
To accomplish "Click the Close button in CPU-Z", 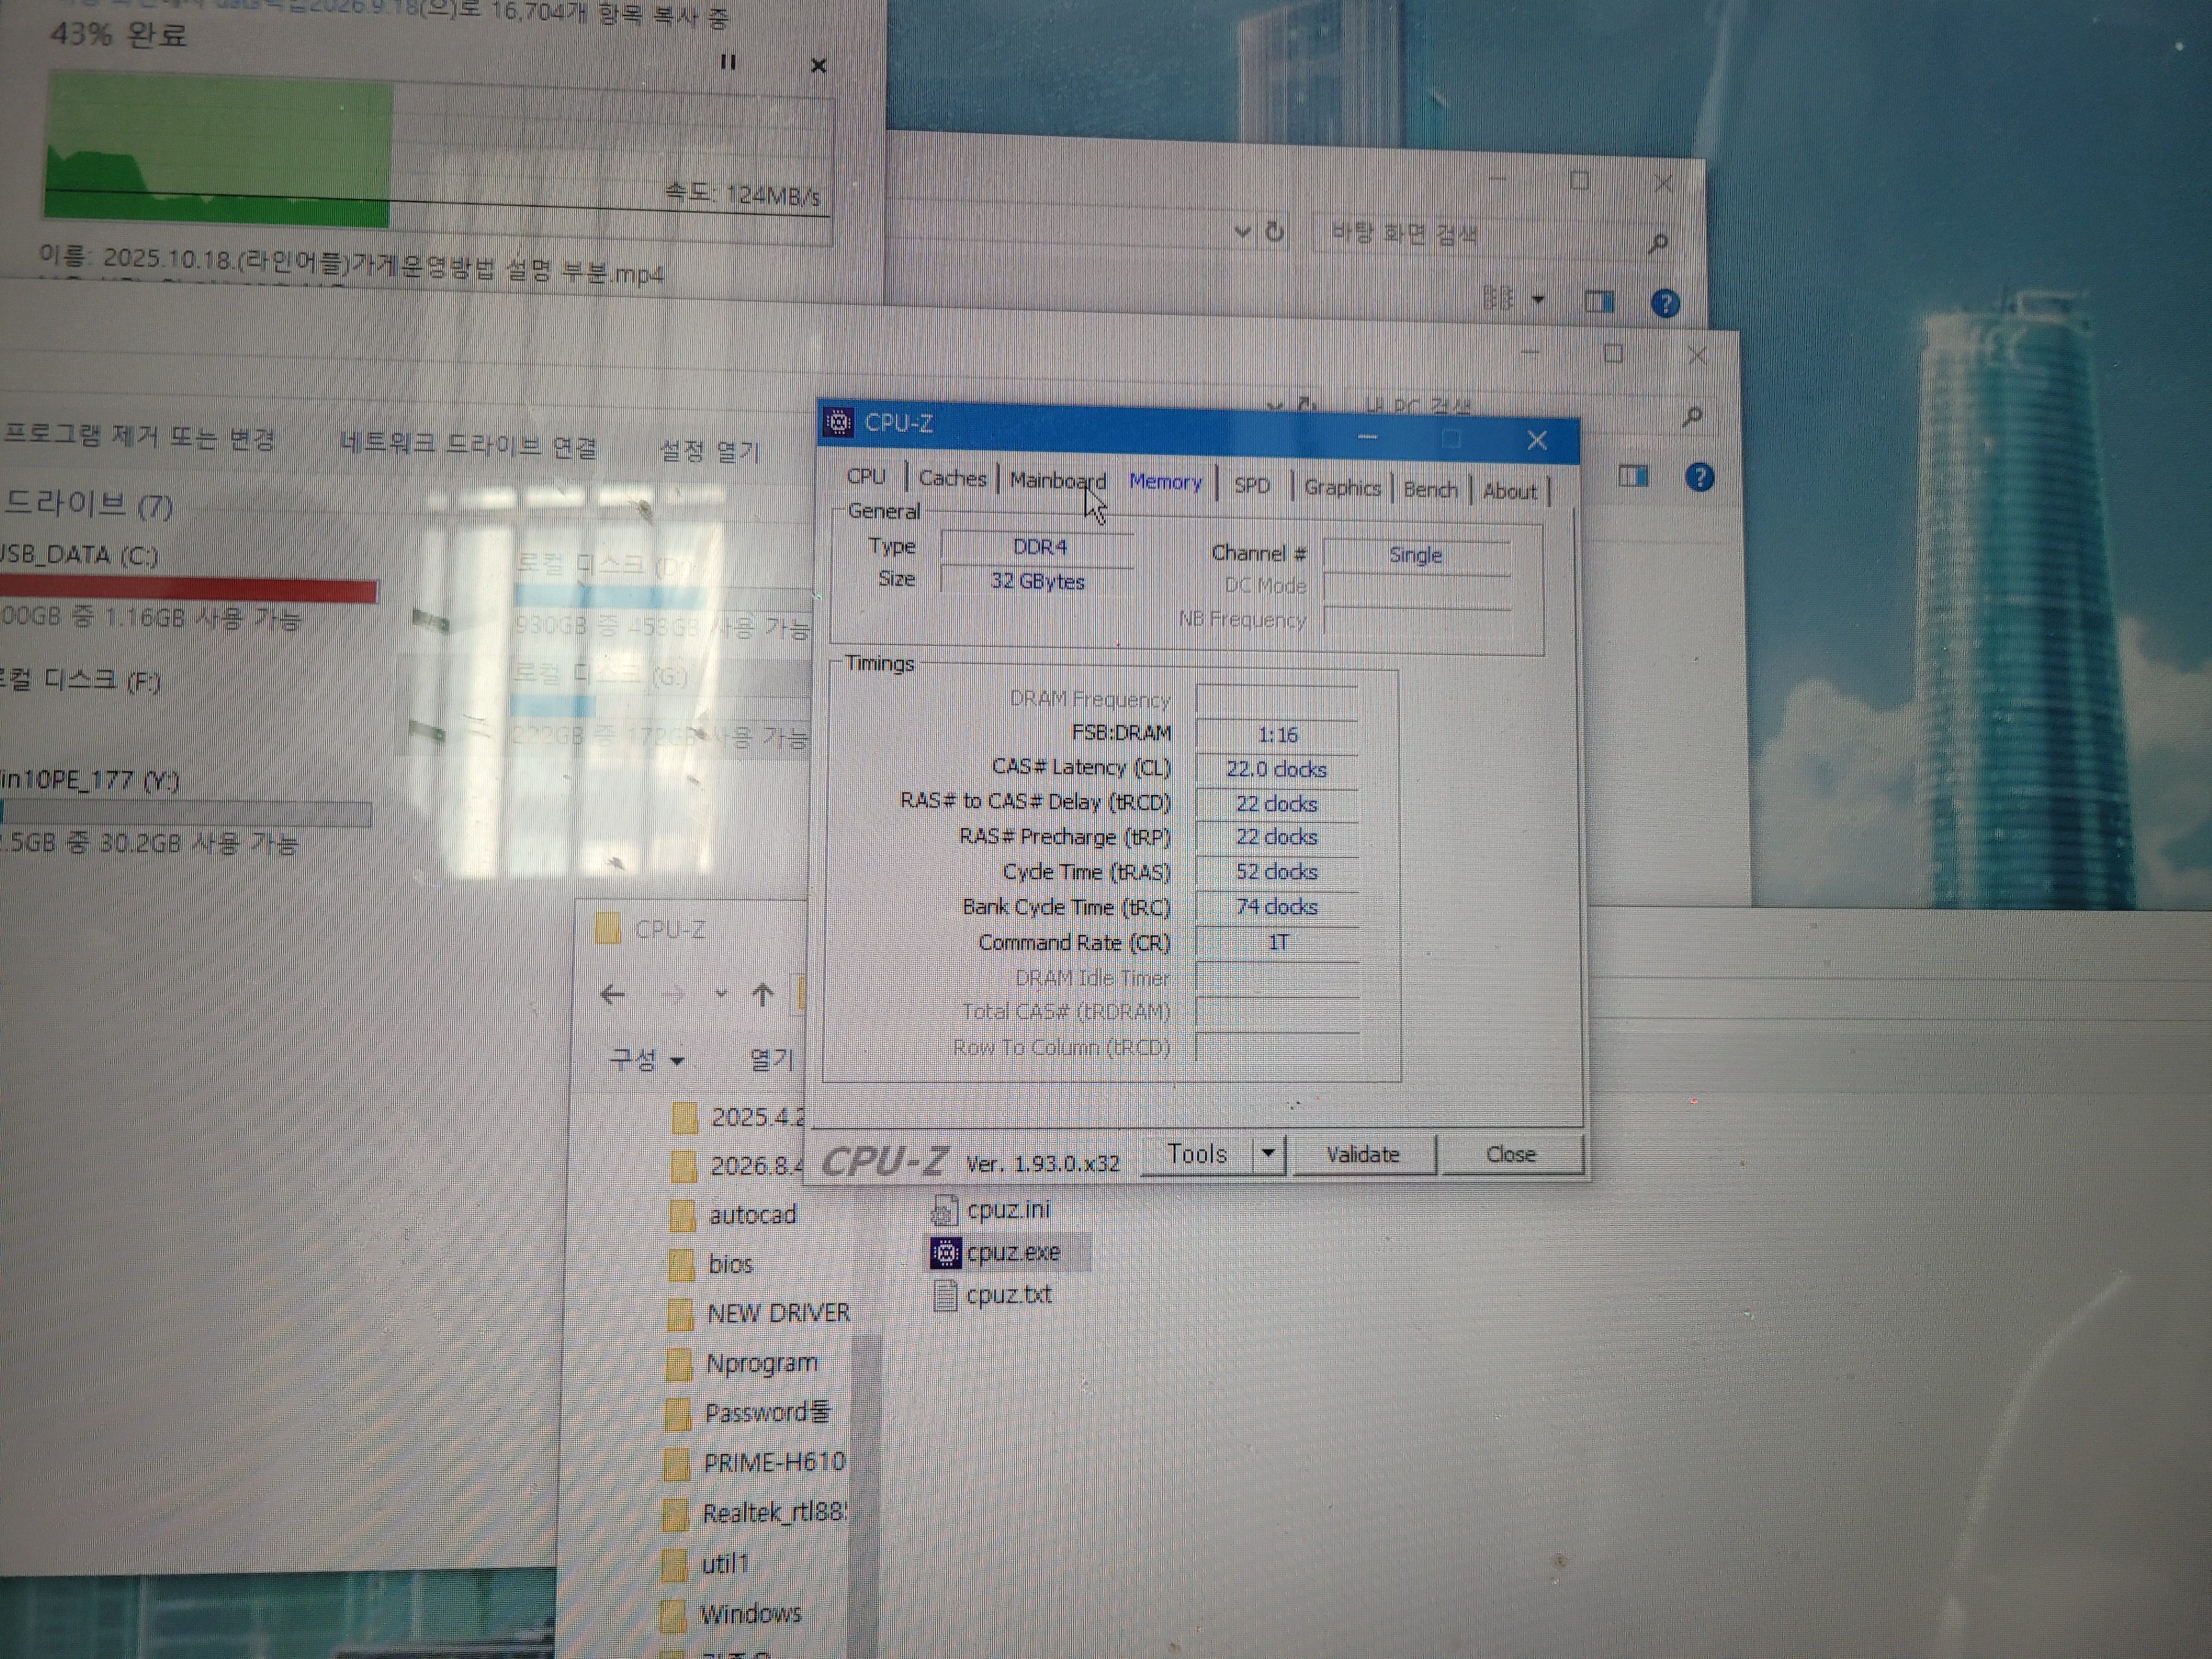I will click(1511, 1155).
